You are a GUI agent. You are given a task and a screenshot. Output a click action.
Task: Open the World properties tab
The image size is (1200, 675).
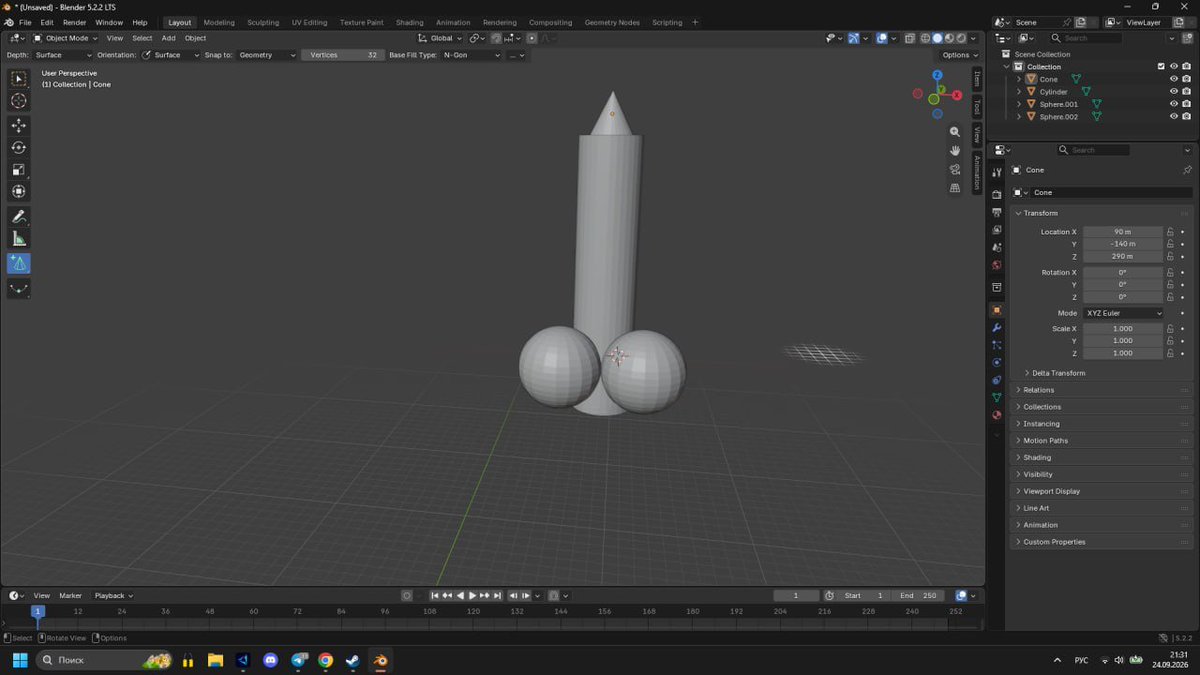point(996,265)
